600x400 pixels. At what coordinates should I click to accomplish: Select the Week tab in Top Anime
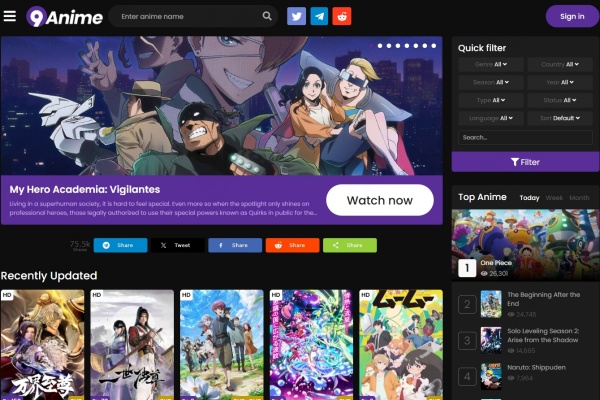pyautogui.click(x=554, y=198)
